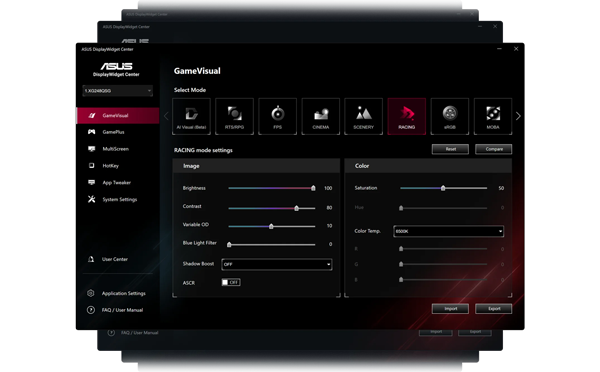The image size is (600, 372).
Task: Toggle the ASCR switch
Action: 231,282
